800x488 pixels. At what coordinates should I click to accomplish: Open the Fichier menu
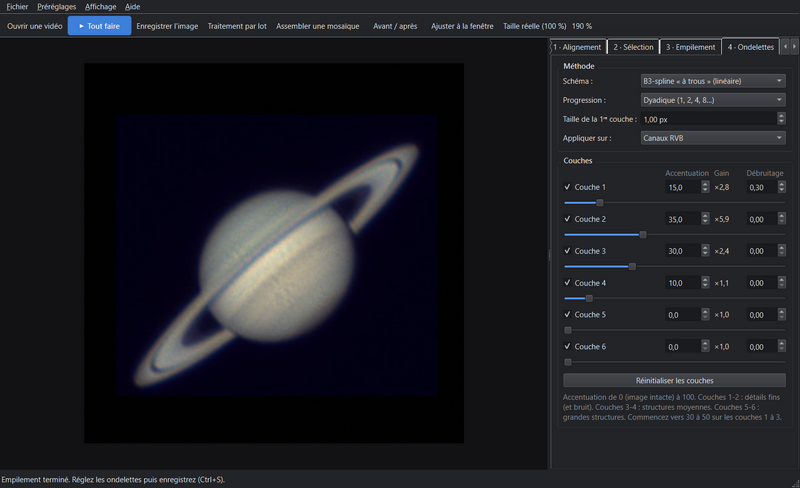pyautogui.click(x=17, y=7)
